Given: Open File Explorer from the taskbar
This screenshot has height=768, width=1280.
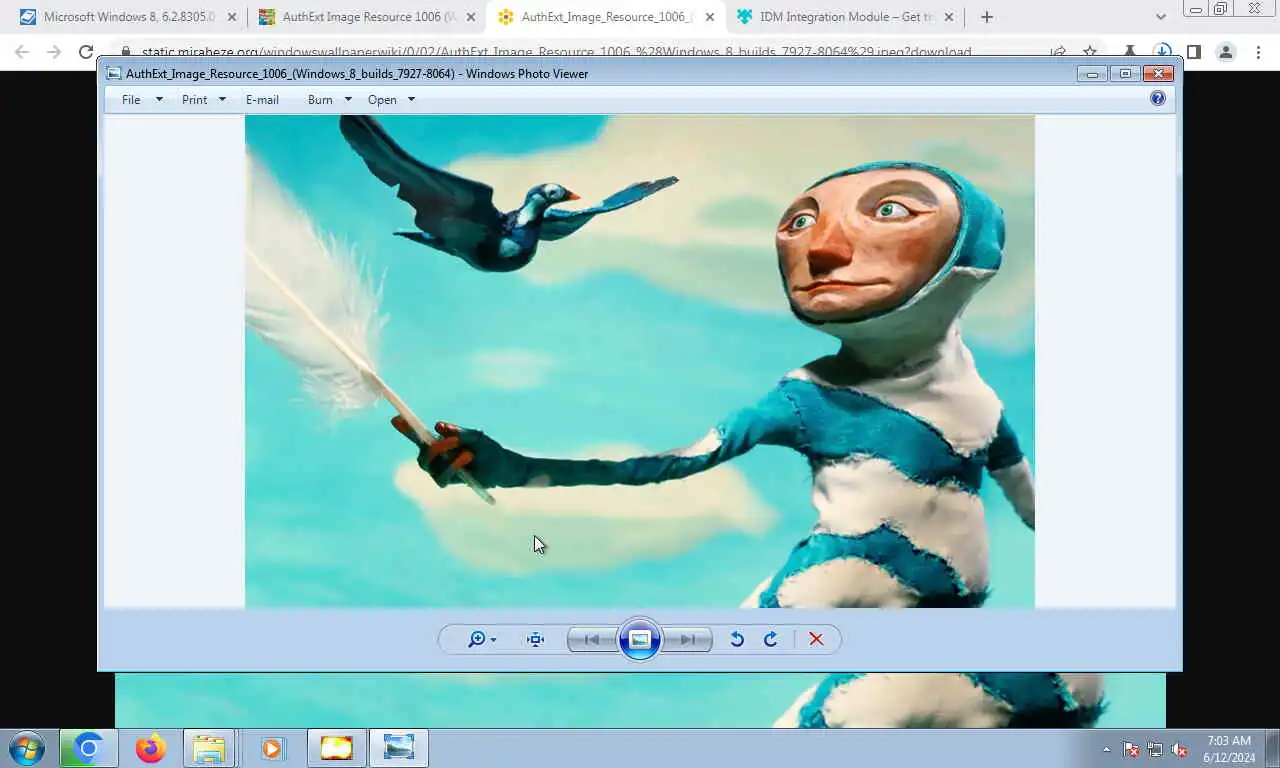Looking at the screenshot, I should (x=209, y=748).
